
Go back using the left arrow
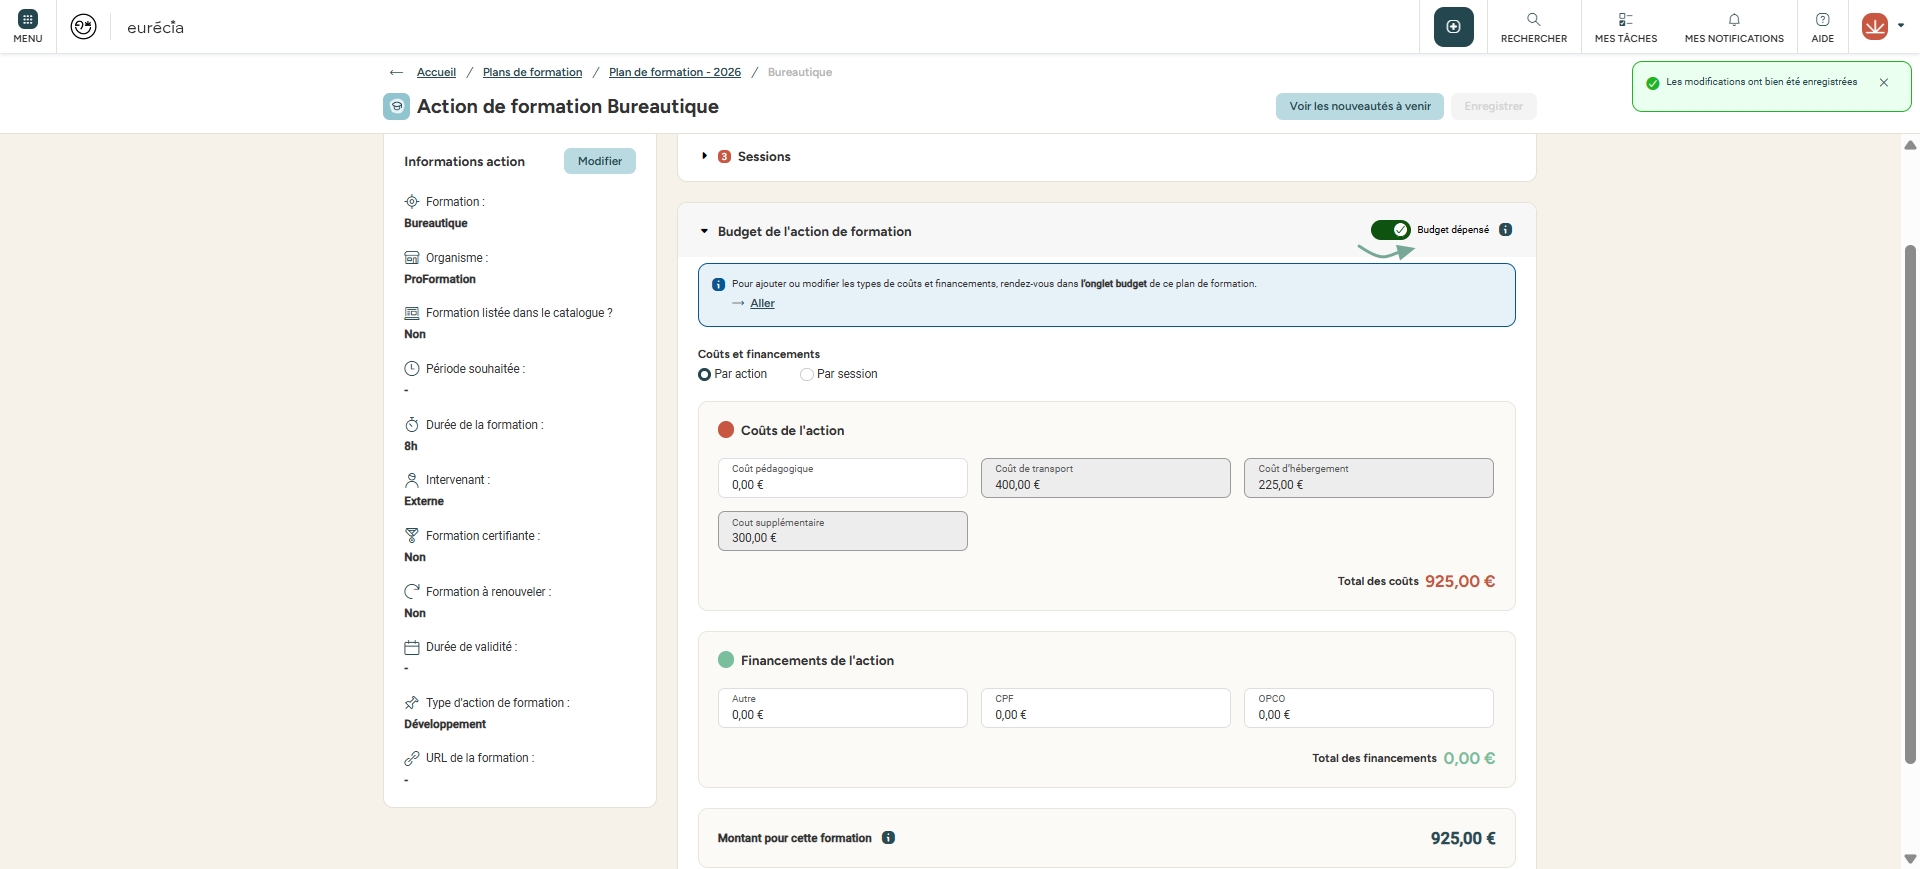[x=396, y=73]
